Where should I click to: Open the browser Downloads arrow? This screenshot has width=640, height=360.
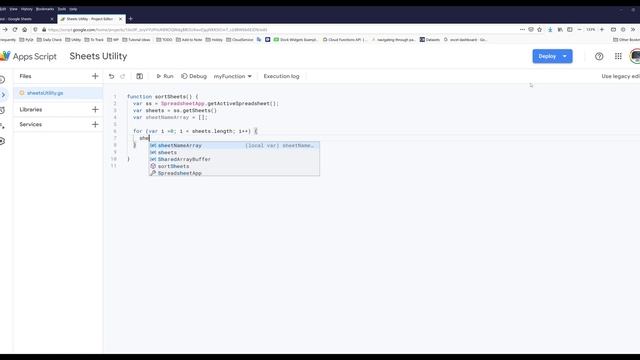click(x=550, y=29)
